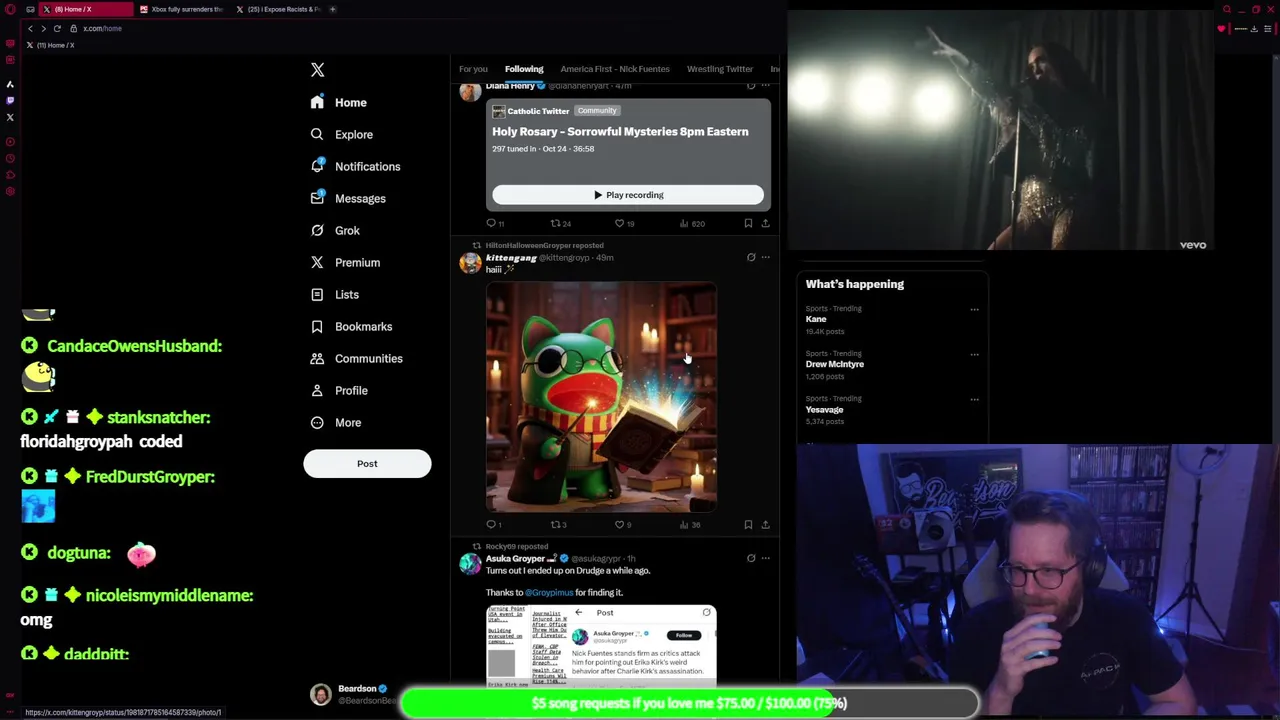
Task: Like the kittengang post
Action: point(622,524)
